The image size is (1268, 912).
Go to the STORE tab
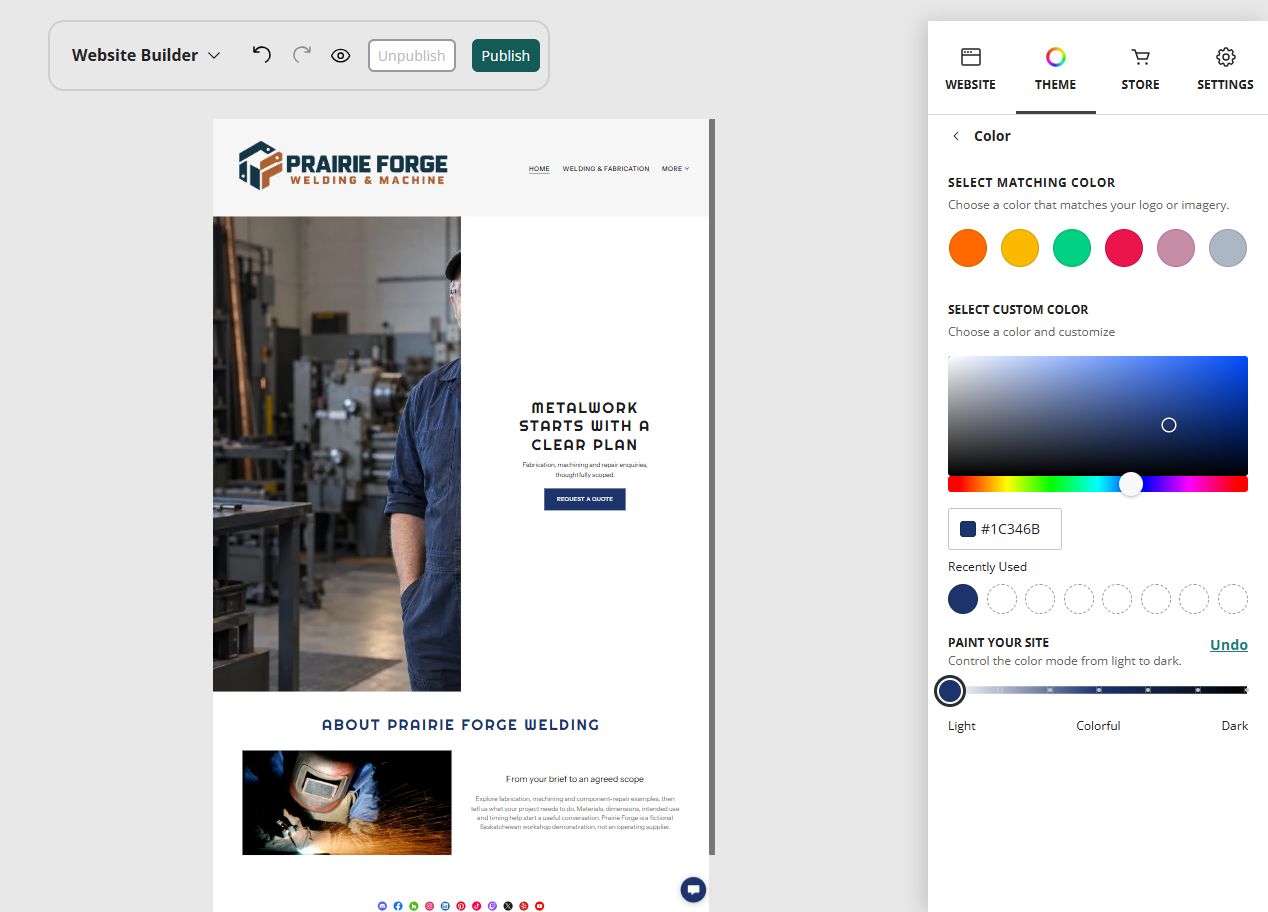(x=1140, y=69)
